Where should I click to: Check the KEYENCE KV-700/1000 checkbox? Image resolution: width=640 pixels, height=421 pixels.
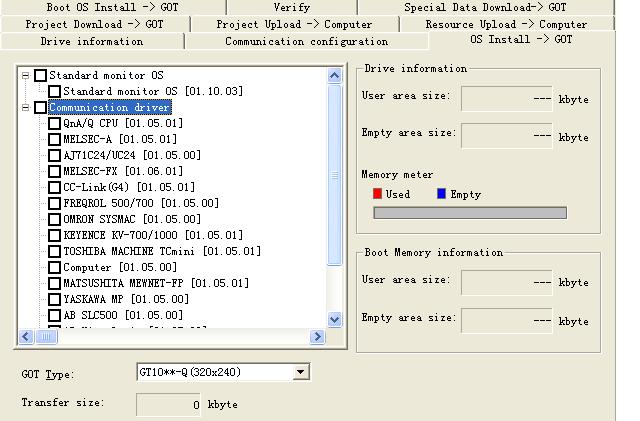tap(54, 235)
